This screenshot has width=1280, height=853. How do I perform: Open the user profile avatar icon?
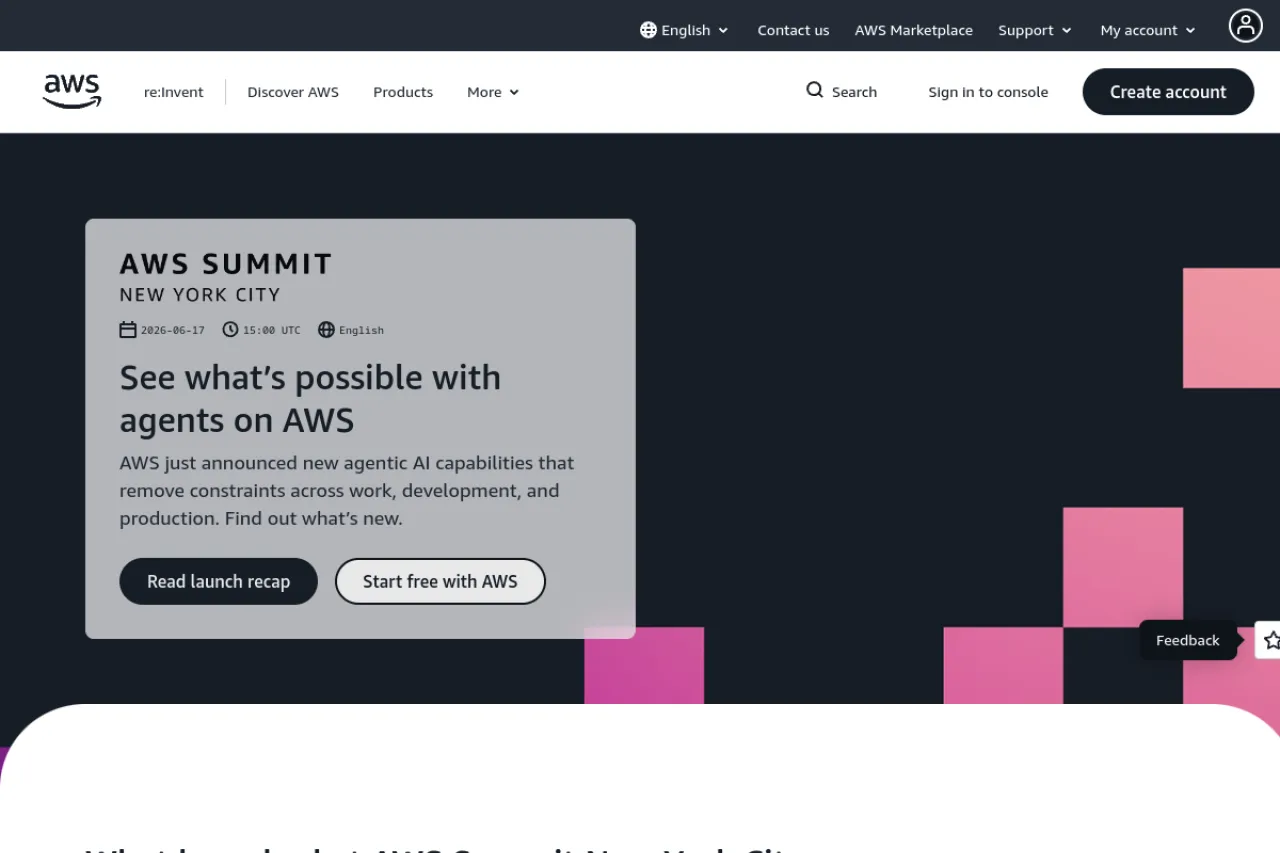tap(1245, 26)
